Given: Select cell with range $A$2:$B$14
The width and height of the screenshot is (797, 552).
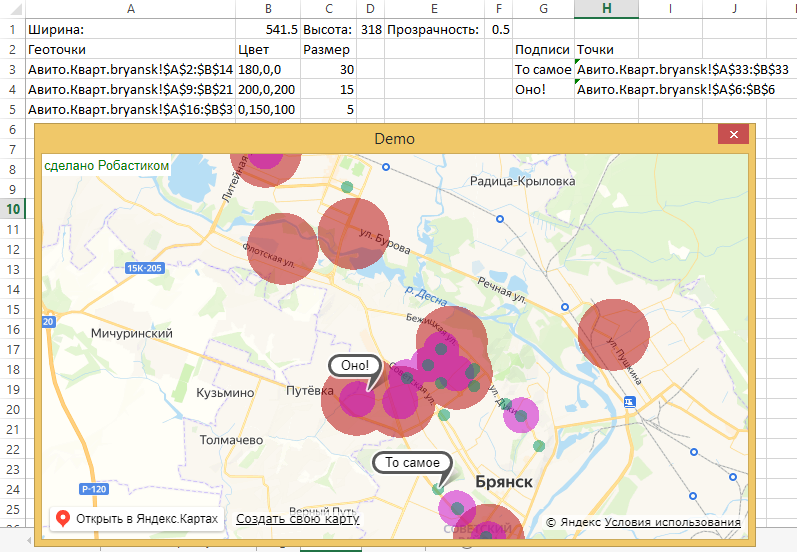Looking at the screenshot, I should 131,69.
